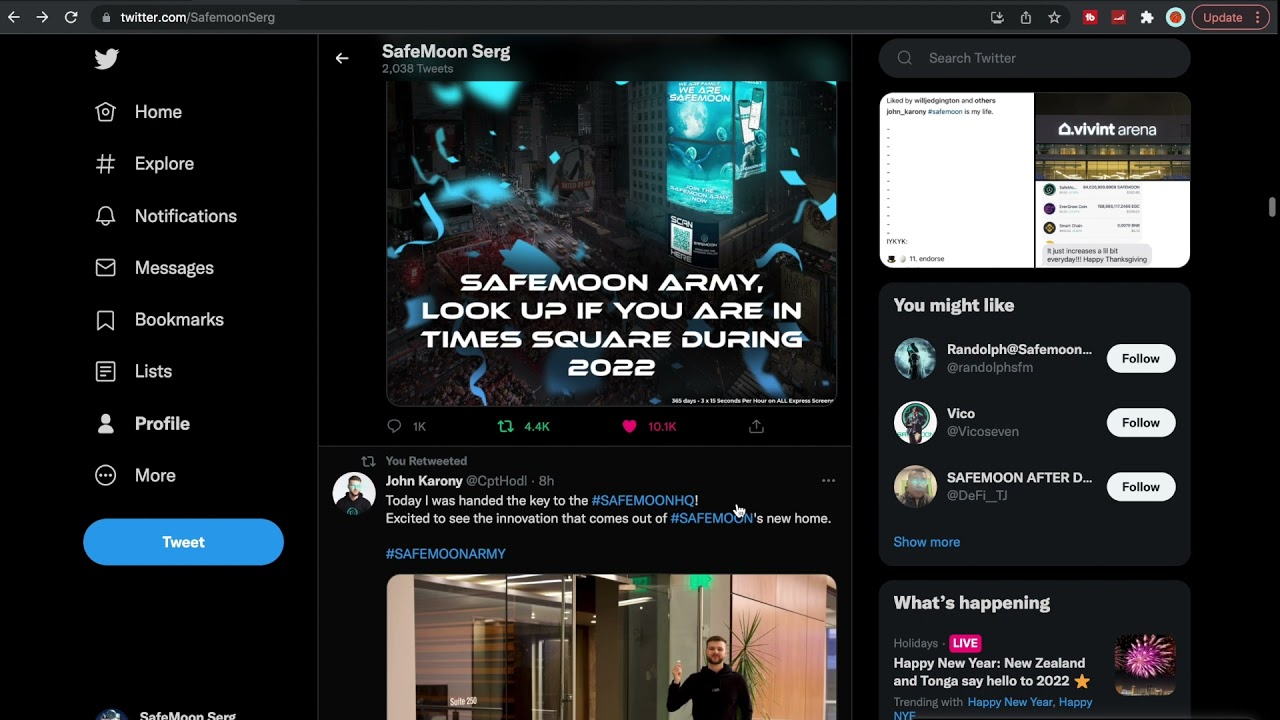Click the search magnifier icon
Viewport: 1280px width, 720px height.
tap(905, 58)
